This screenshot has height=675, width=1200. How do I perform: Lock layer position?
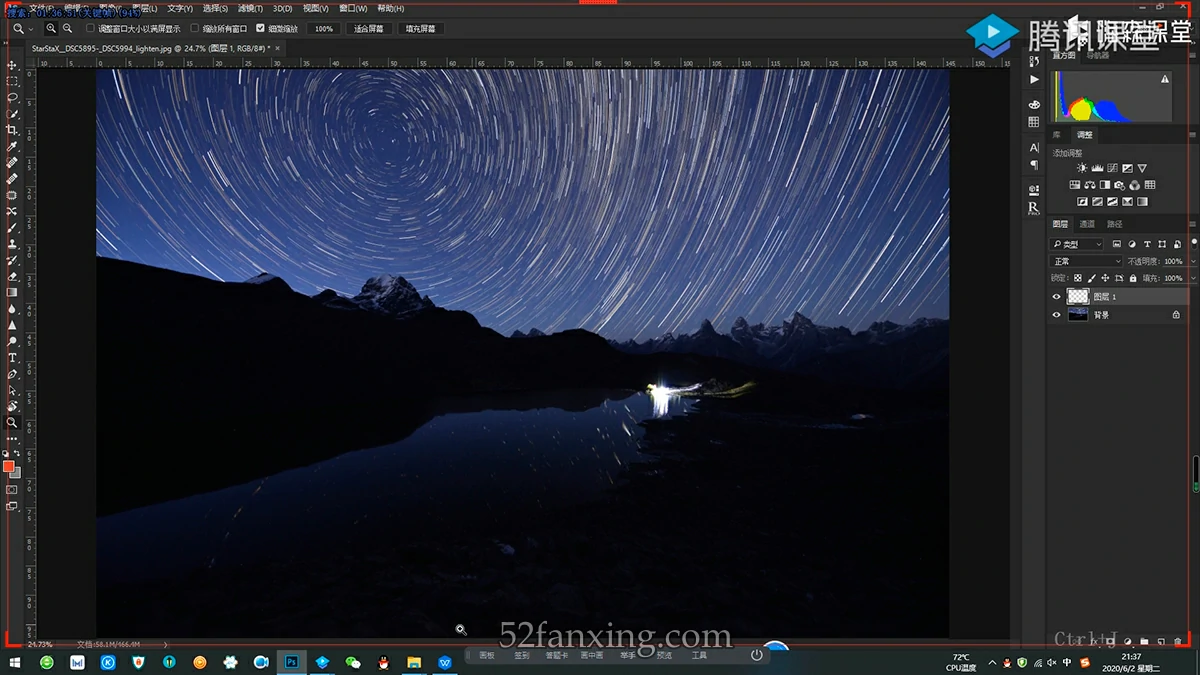coord(1104,278)
